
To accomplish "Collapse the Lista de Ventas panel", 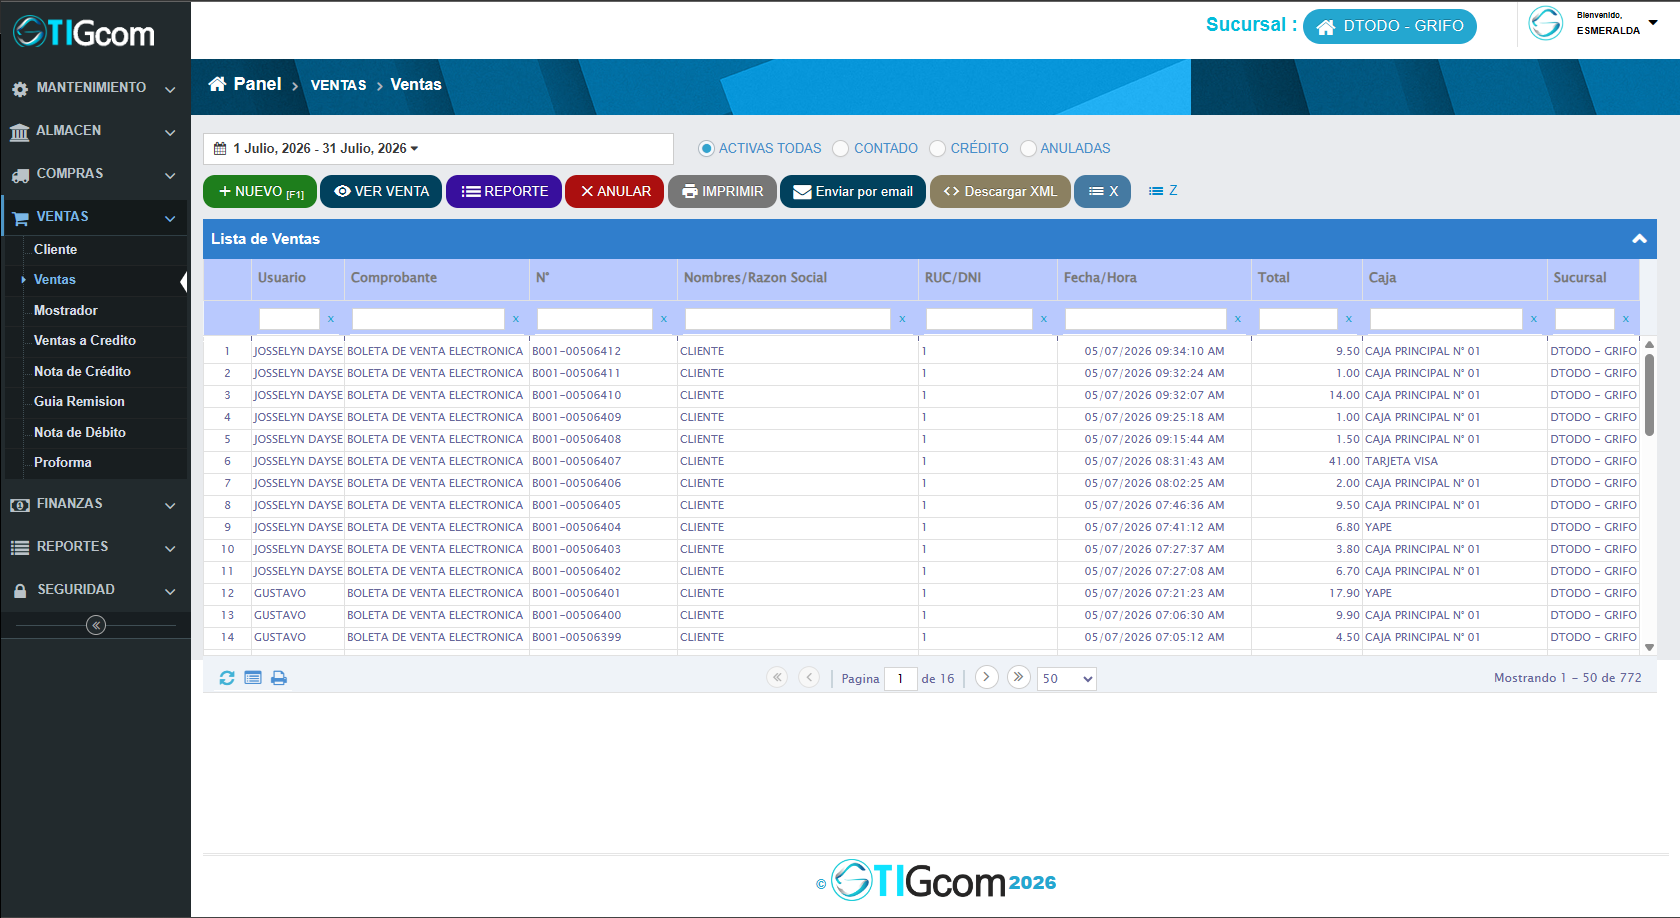I will [1639, 239].
